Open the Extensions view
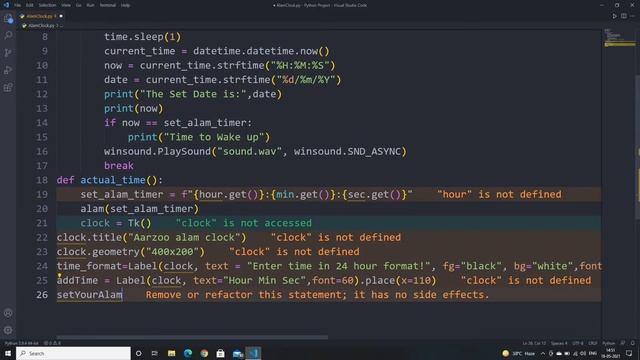 pyautogui.click(x=8, y=87)
